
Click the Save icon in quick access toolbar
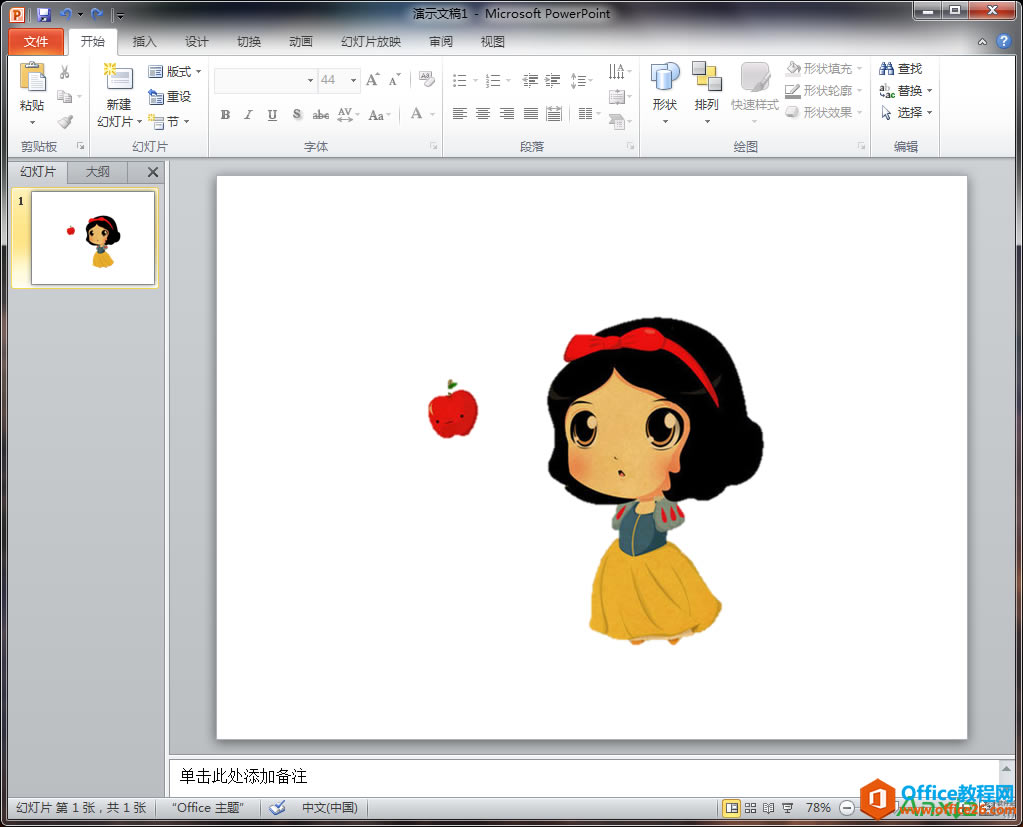pos(44,14)
